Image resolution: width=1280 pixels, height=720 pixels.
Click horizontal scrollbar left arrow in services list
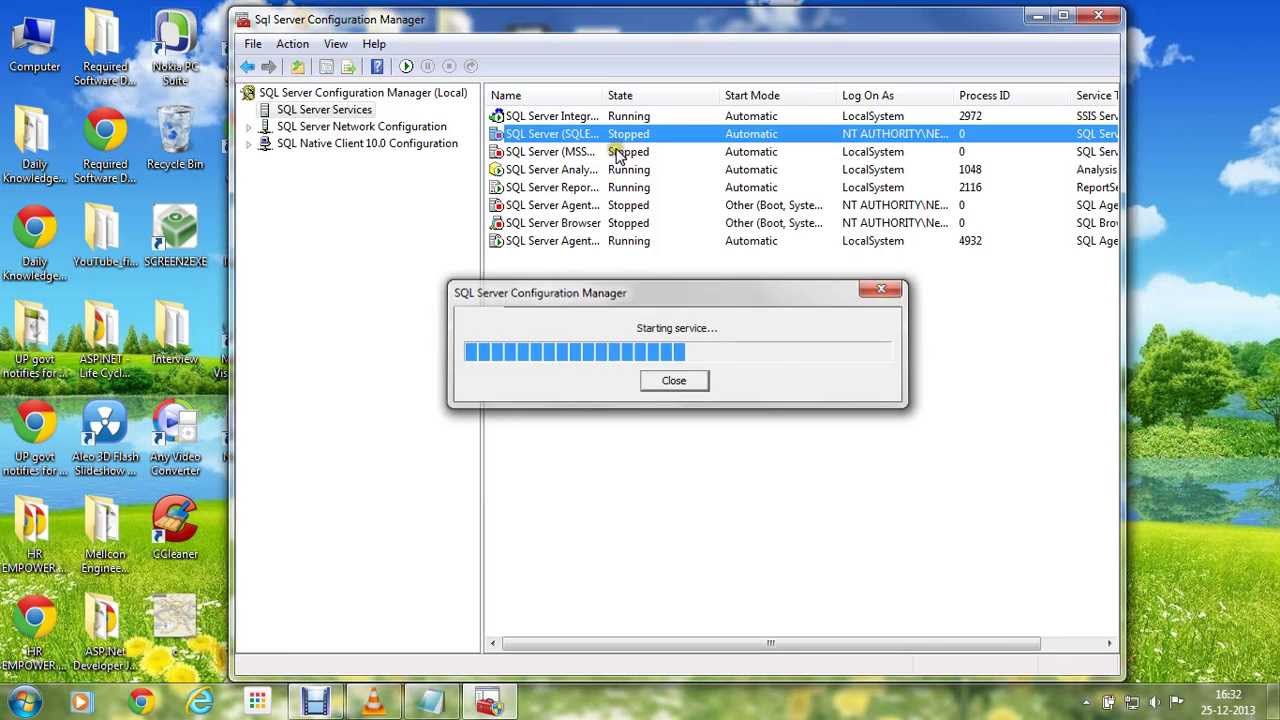point(493,644)
